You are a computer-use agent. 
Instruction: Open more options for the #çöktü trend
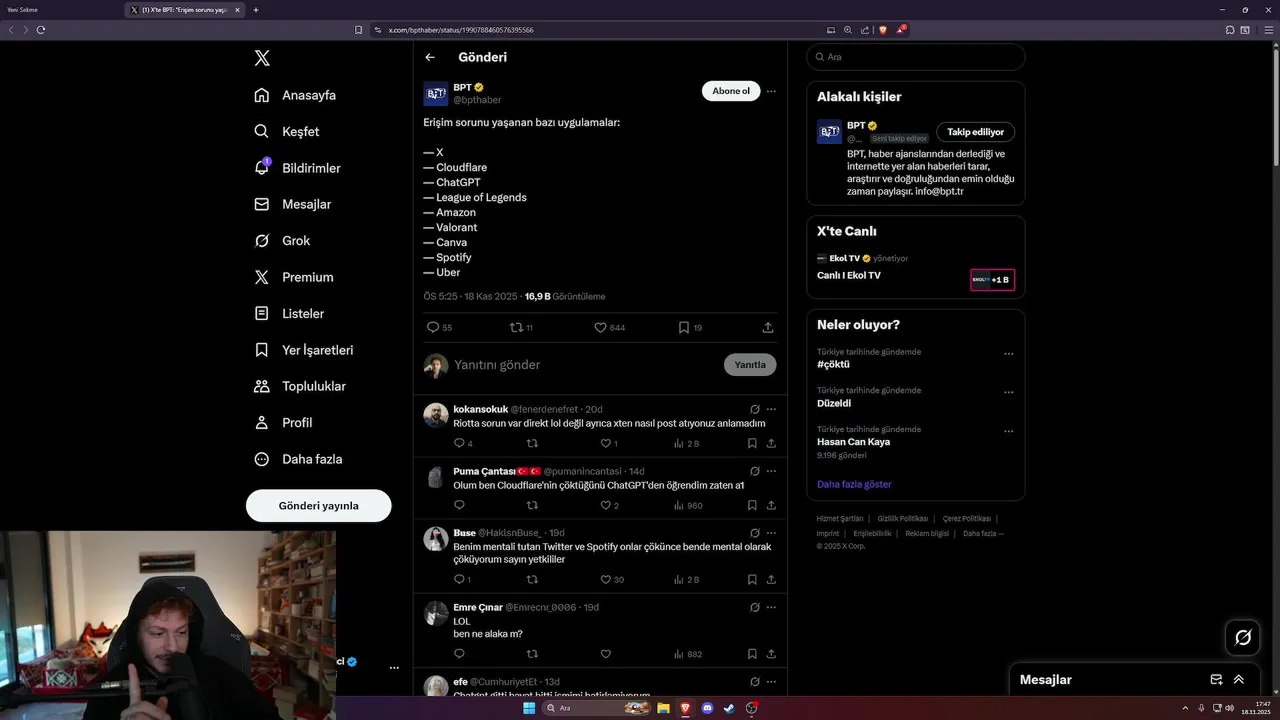click(x=1008, y=354)
